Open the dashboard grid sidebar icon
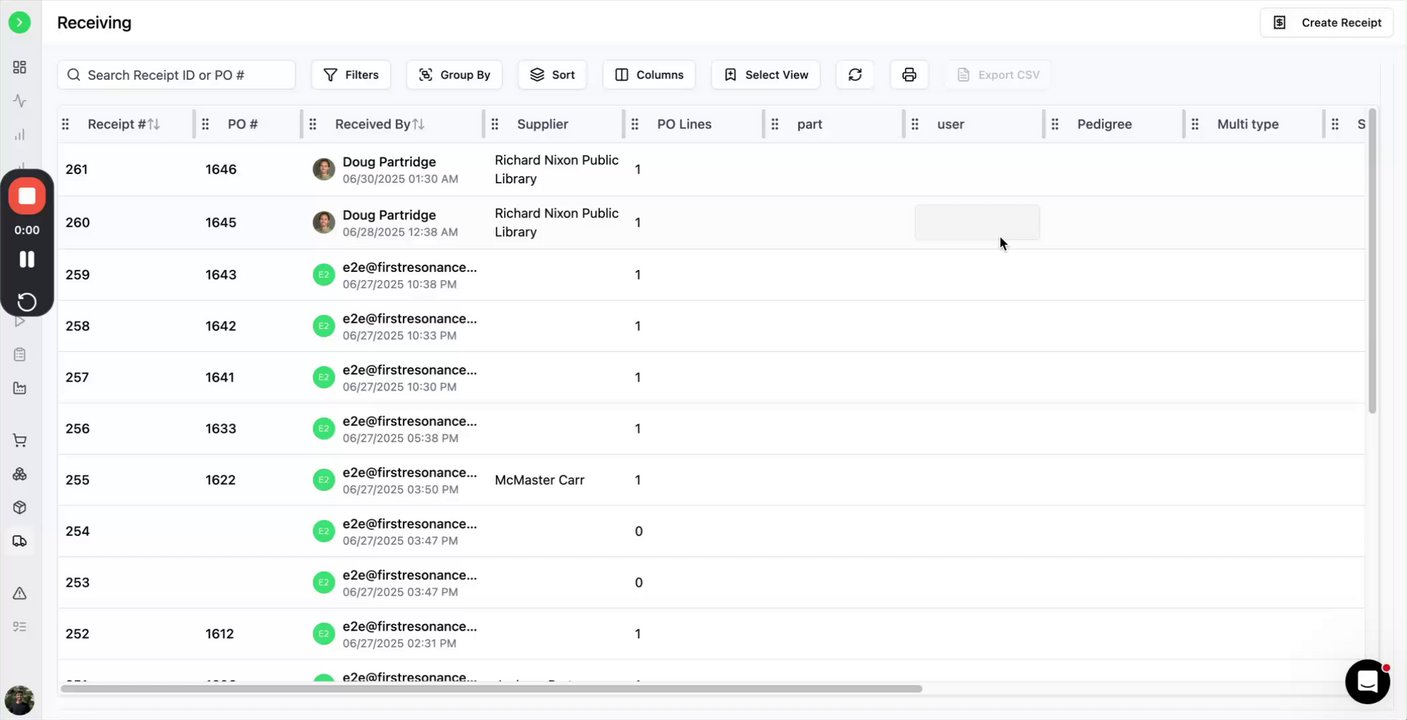 19,67
